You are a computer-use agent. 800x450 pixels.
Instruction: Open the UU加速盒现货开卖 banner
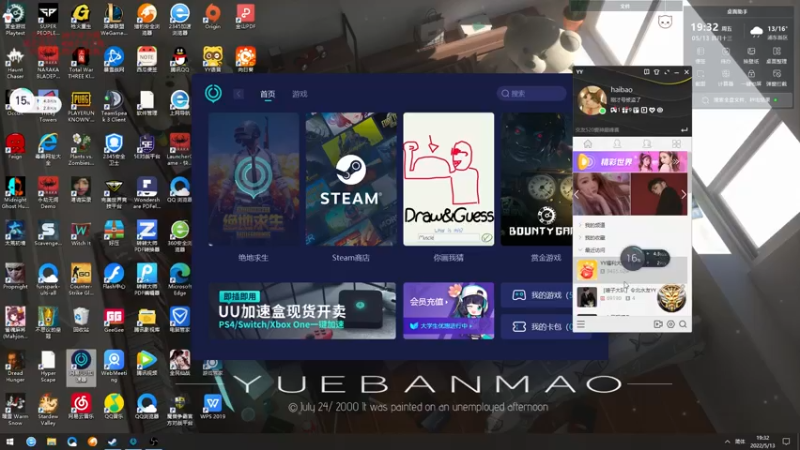302,311
